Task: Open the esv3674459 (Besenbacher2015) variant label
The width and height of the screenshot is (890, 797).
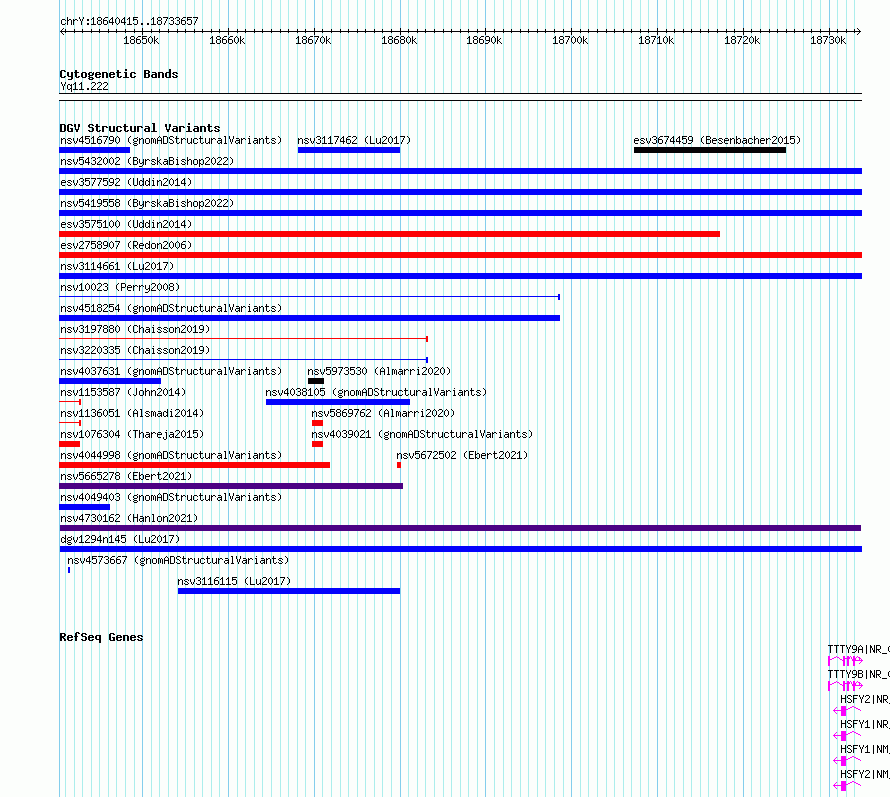Action: (x=717, y=140)
